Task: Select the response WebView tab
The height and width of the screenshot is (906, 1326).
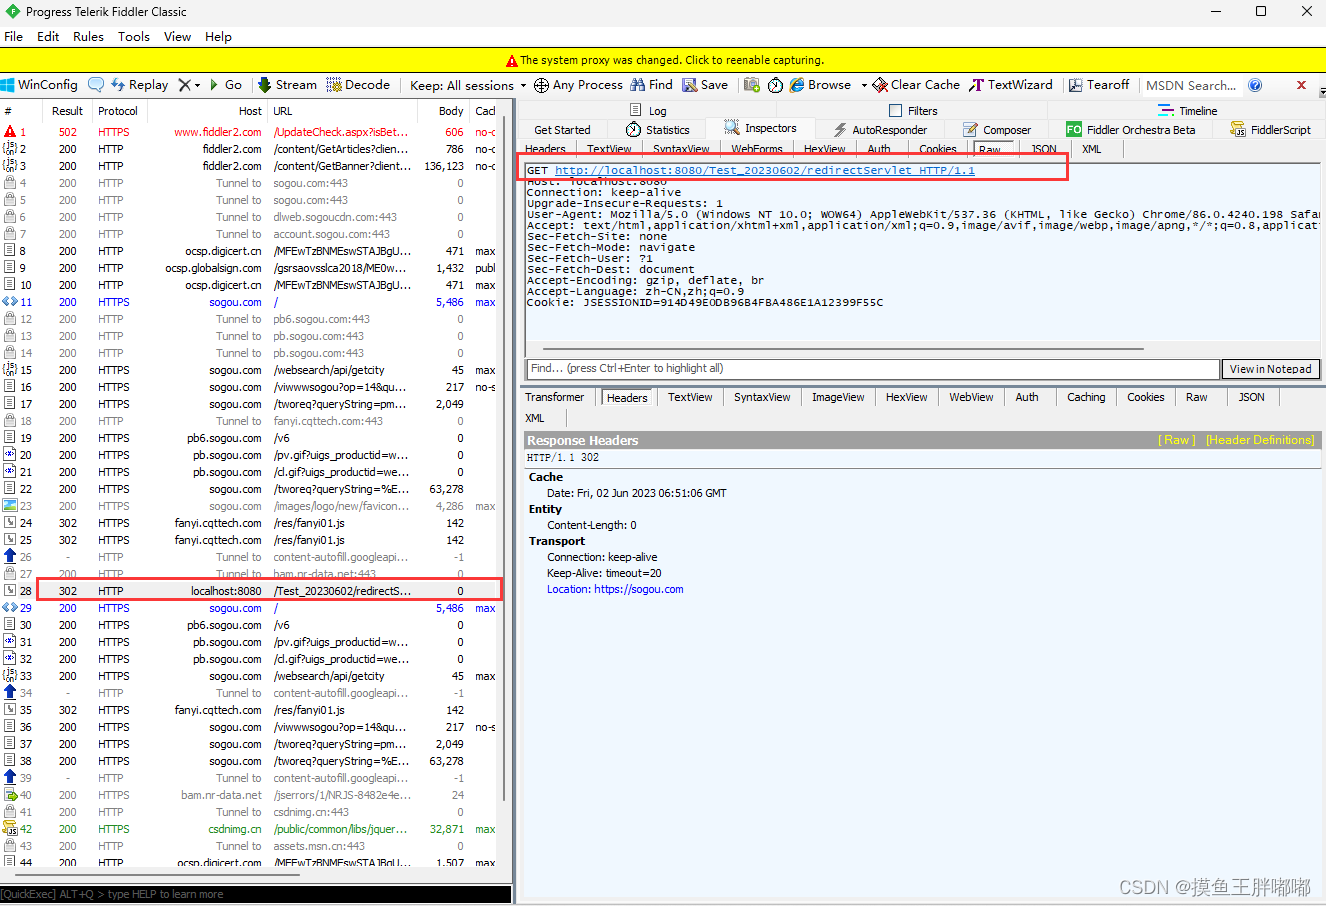Action: tap(971, 397)
